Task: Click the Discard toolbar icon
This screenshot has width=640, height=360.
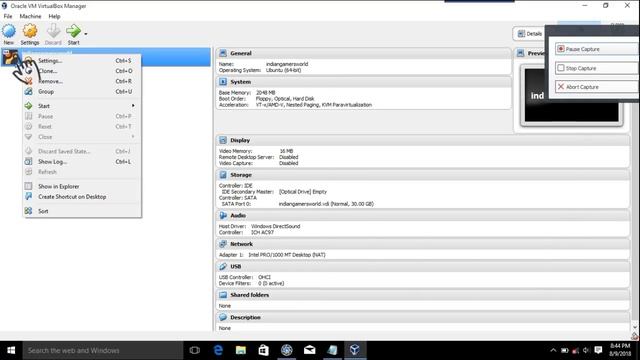Action: click(53, 31)
